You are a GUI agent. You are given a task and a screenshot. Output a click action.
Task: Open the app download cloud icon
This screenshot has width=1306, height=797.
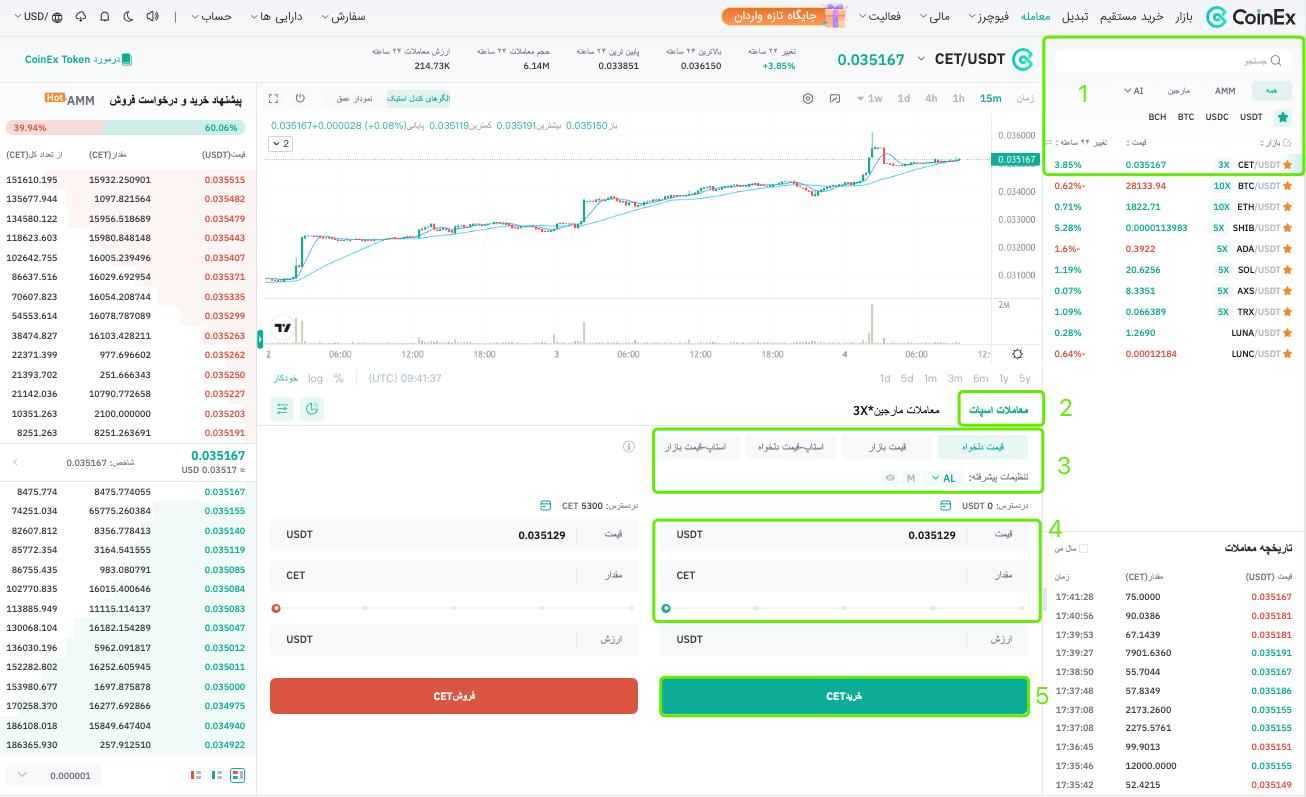pos(80,17)
